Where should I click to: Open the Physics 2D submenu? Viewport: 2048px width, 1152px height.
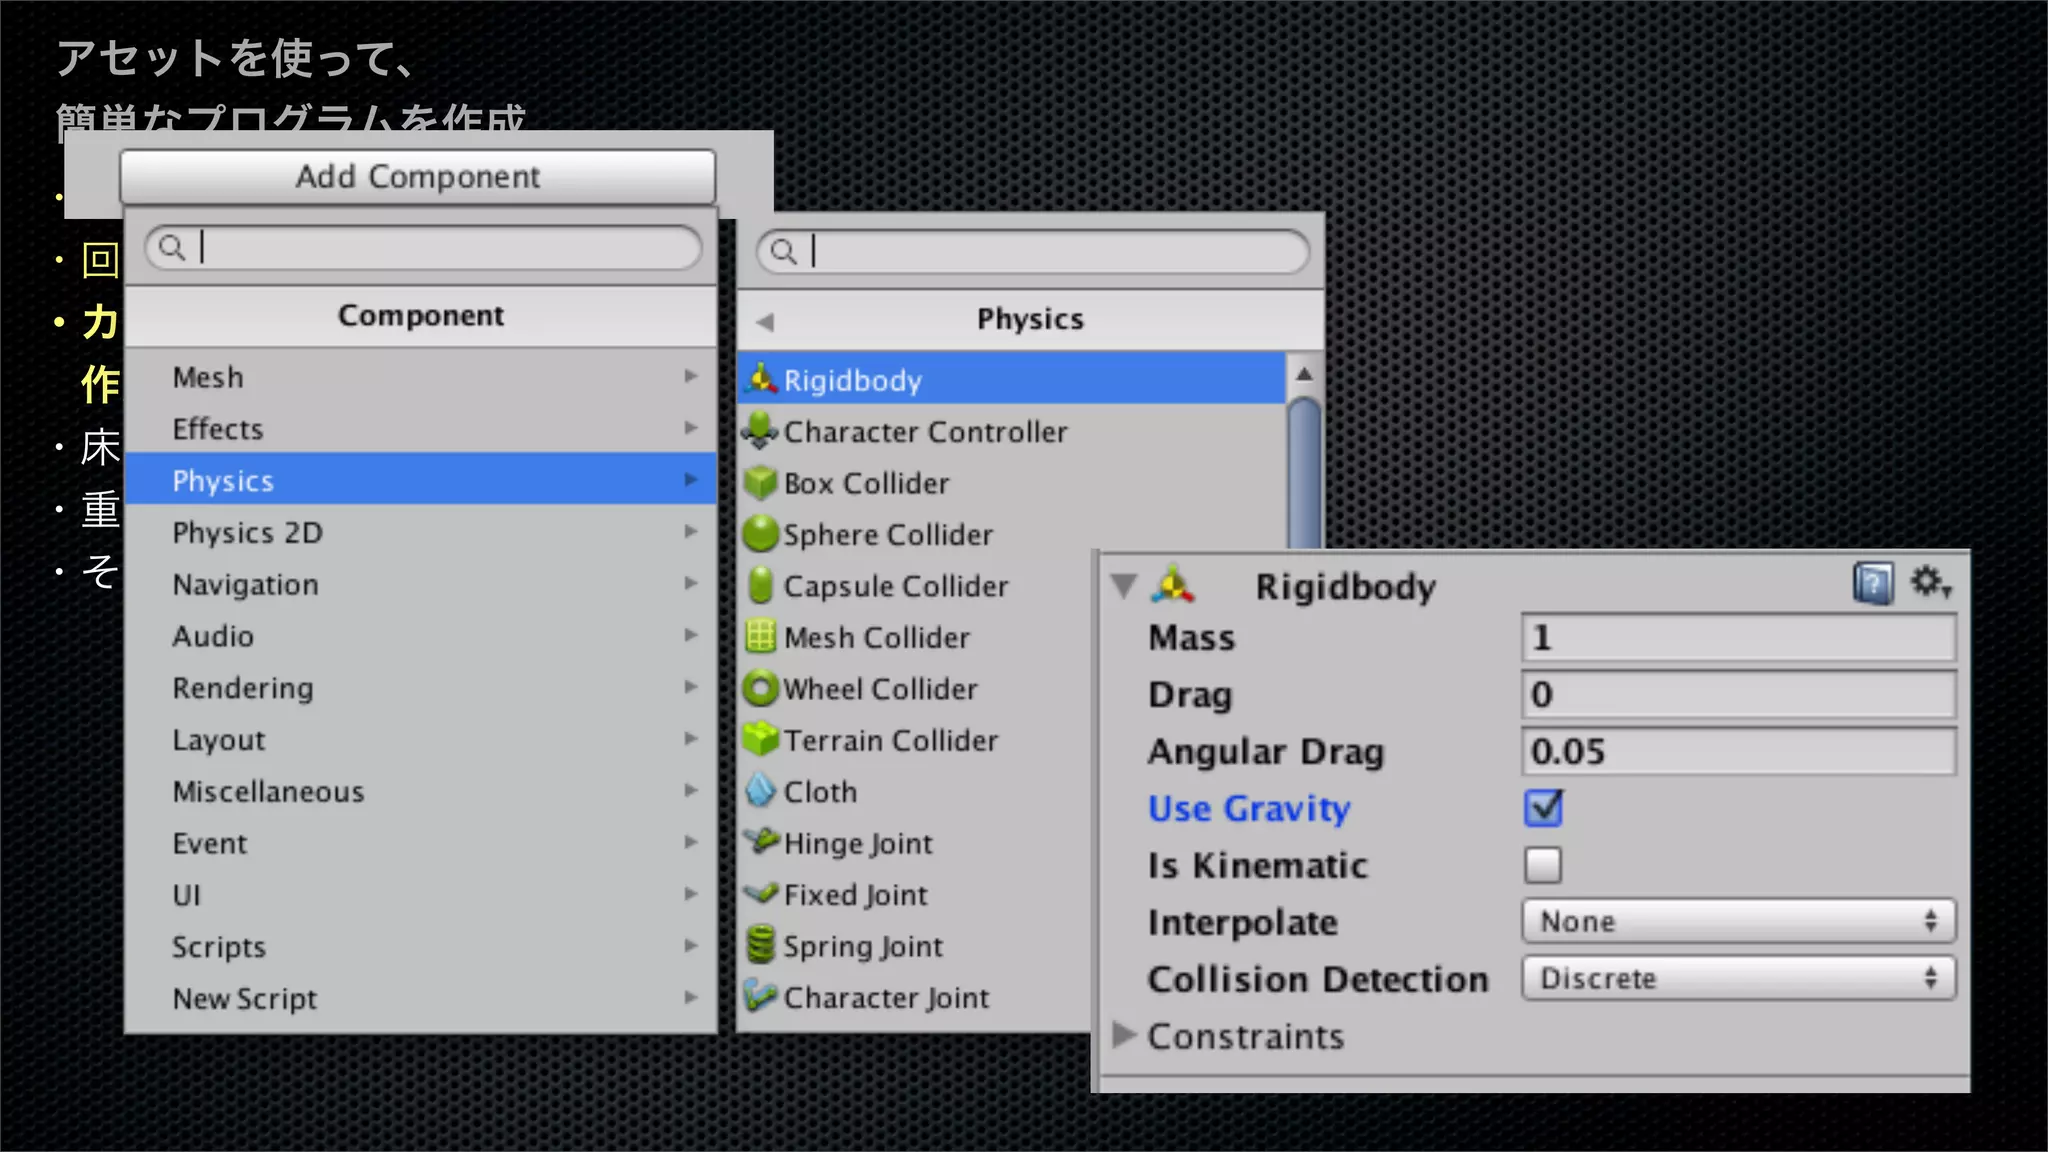click(x=420, y=533)
